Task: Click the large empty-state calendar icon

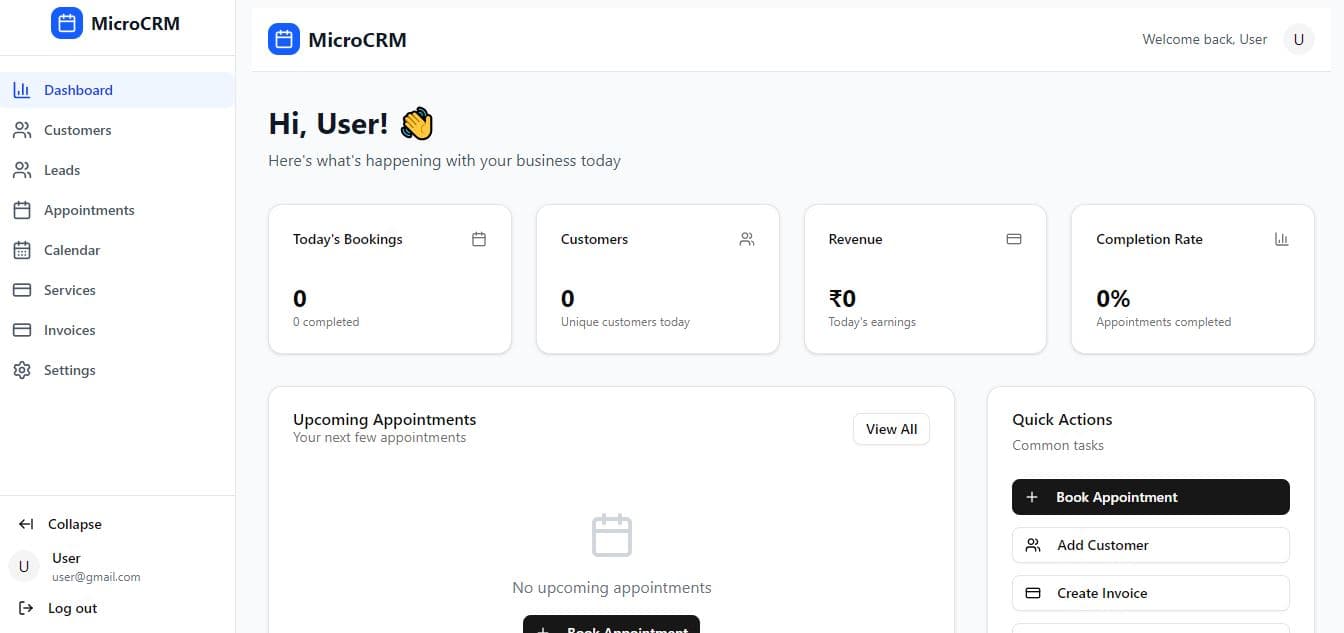Action: point(612,536)
